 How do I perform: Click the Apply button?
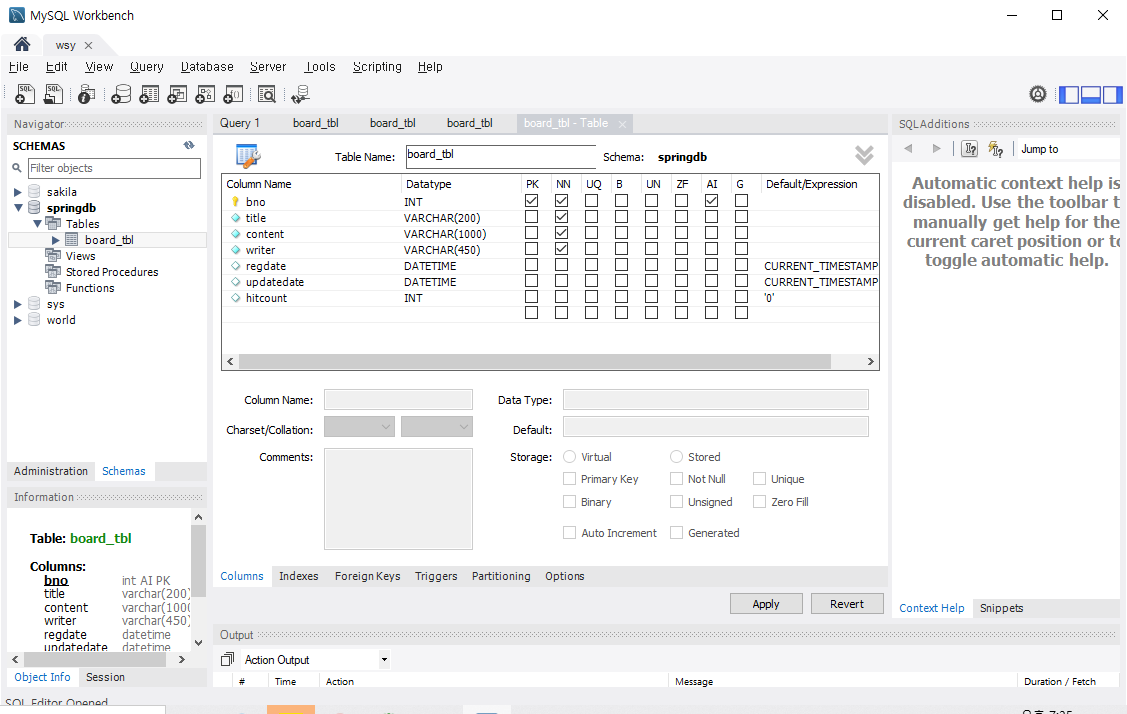tap(766, 604)
